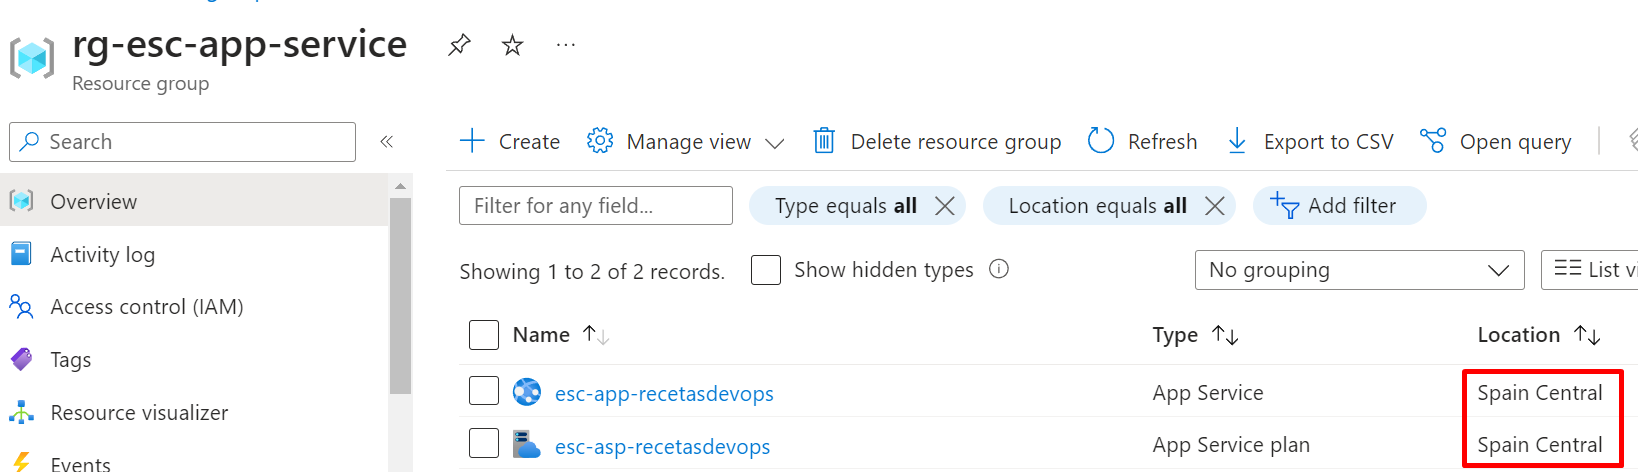The image size is (1638, 472).
Task: Collapse the left sidebar menu
Action: 386,142
